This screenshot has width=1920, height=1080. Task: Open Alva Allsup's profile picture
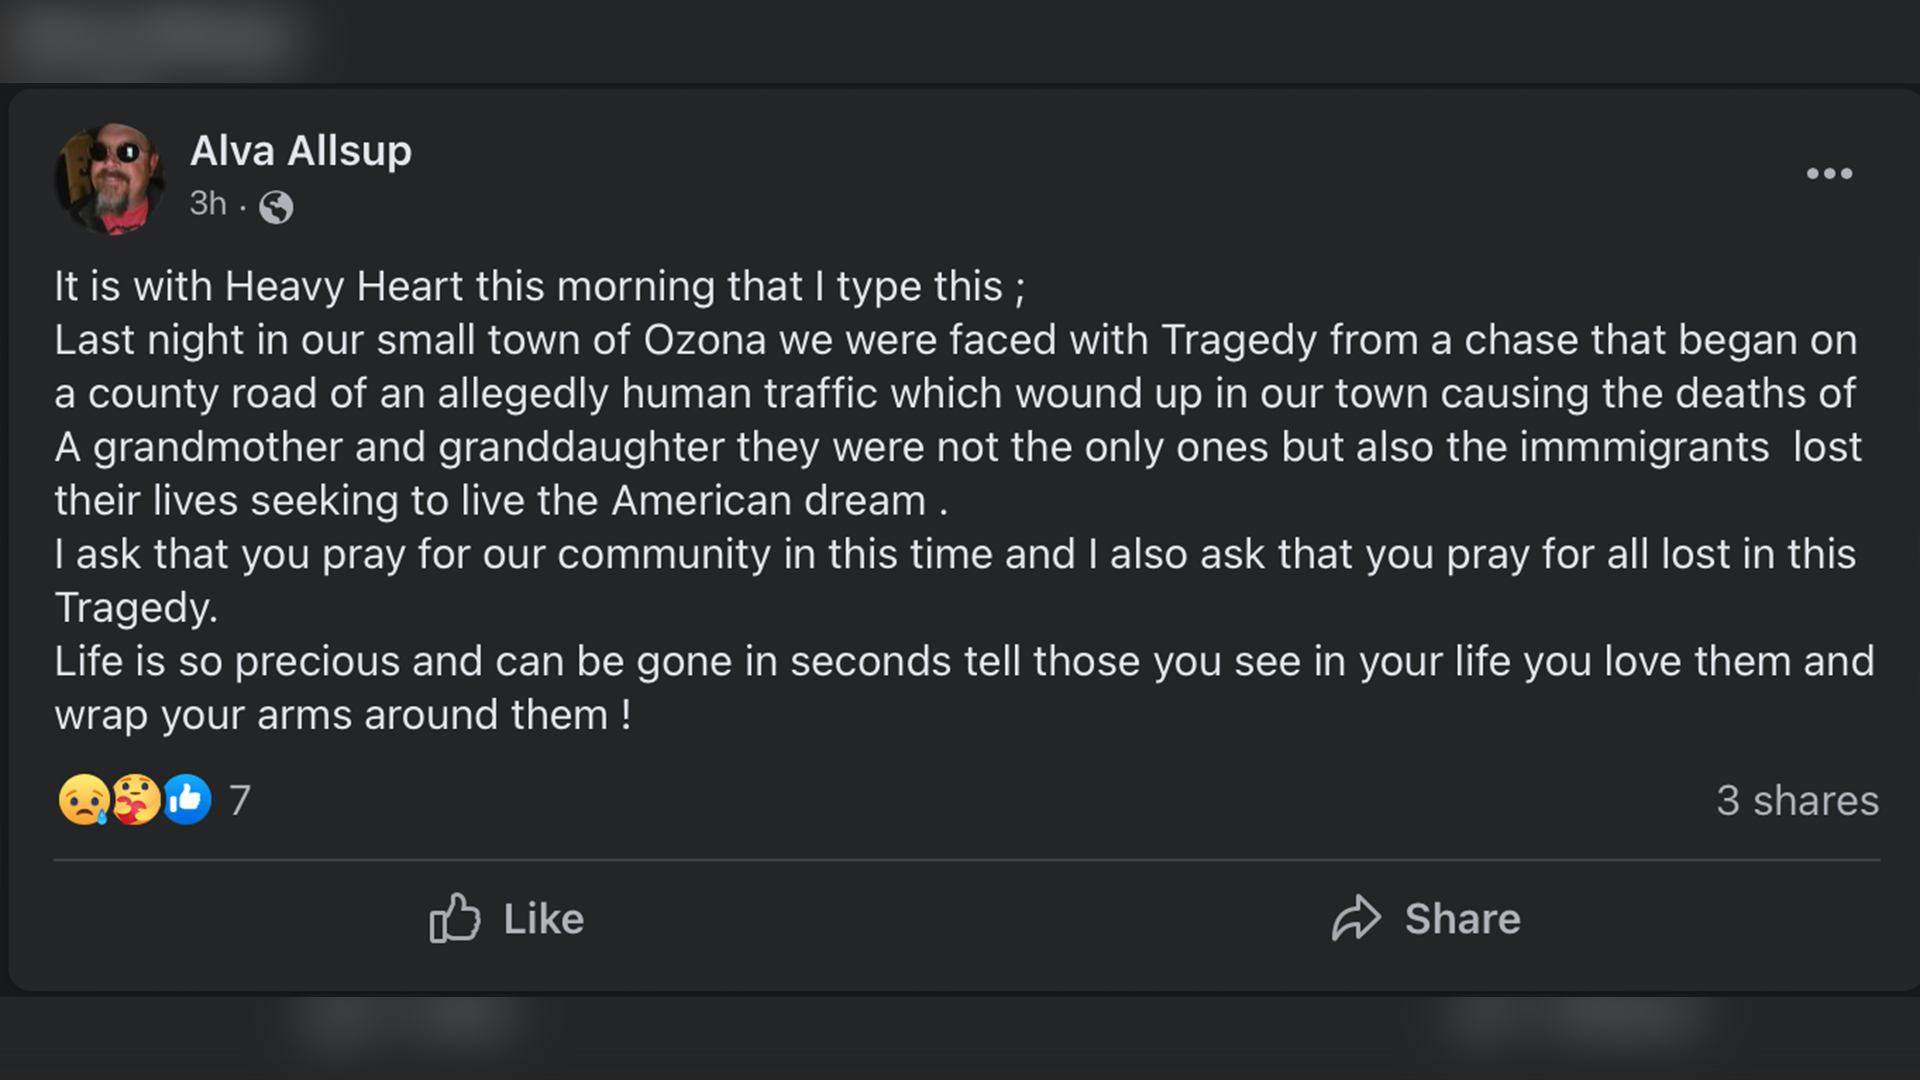tap(110, 179)
